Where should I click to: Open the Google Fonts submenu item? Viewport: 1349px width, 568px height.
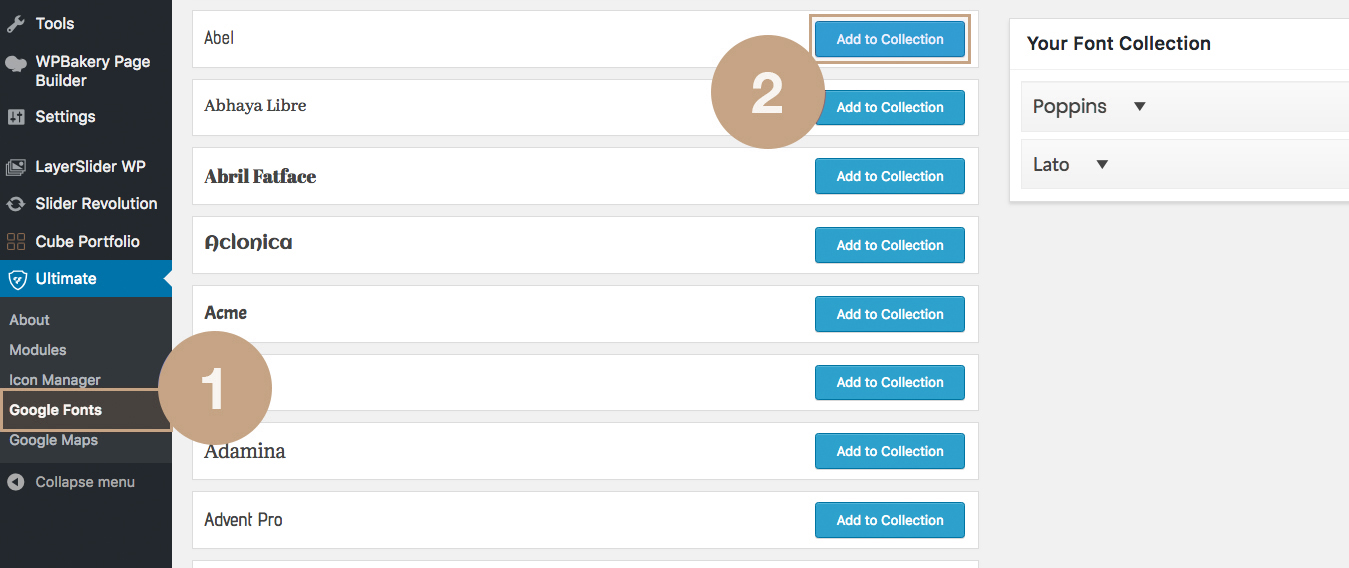click(x=56, y=410)
